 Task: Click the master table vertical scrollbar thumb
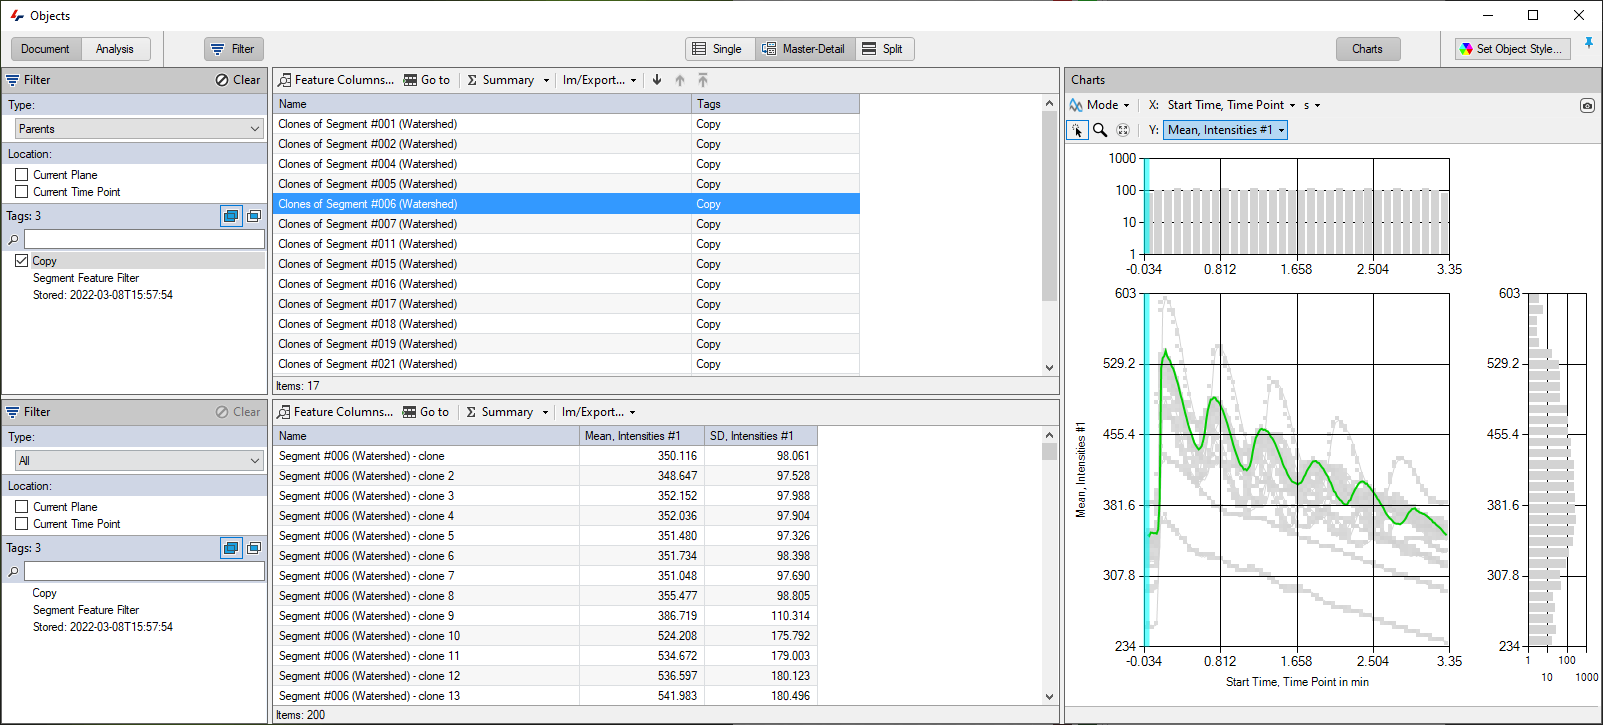click(1049, 206)
